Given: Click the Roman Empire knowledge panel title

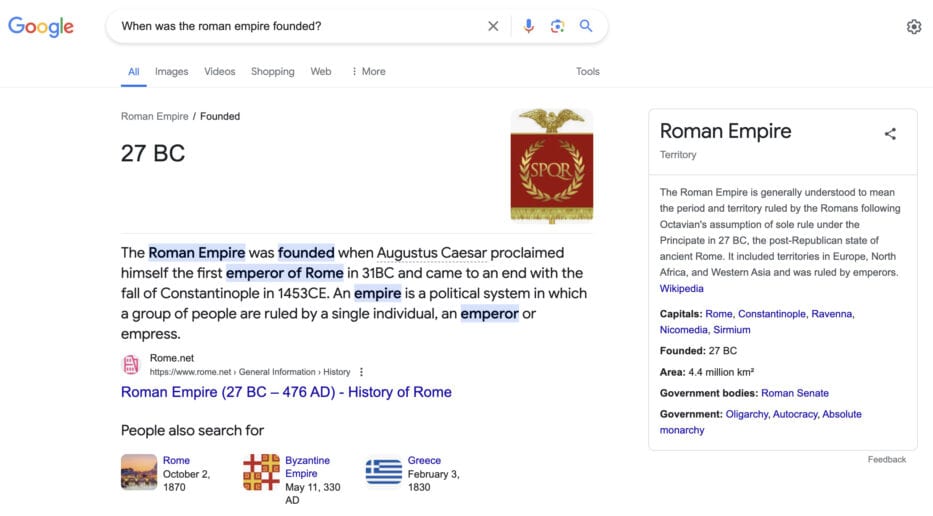Looking at the screenshot, I should tap(725, 131).
